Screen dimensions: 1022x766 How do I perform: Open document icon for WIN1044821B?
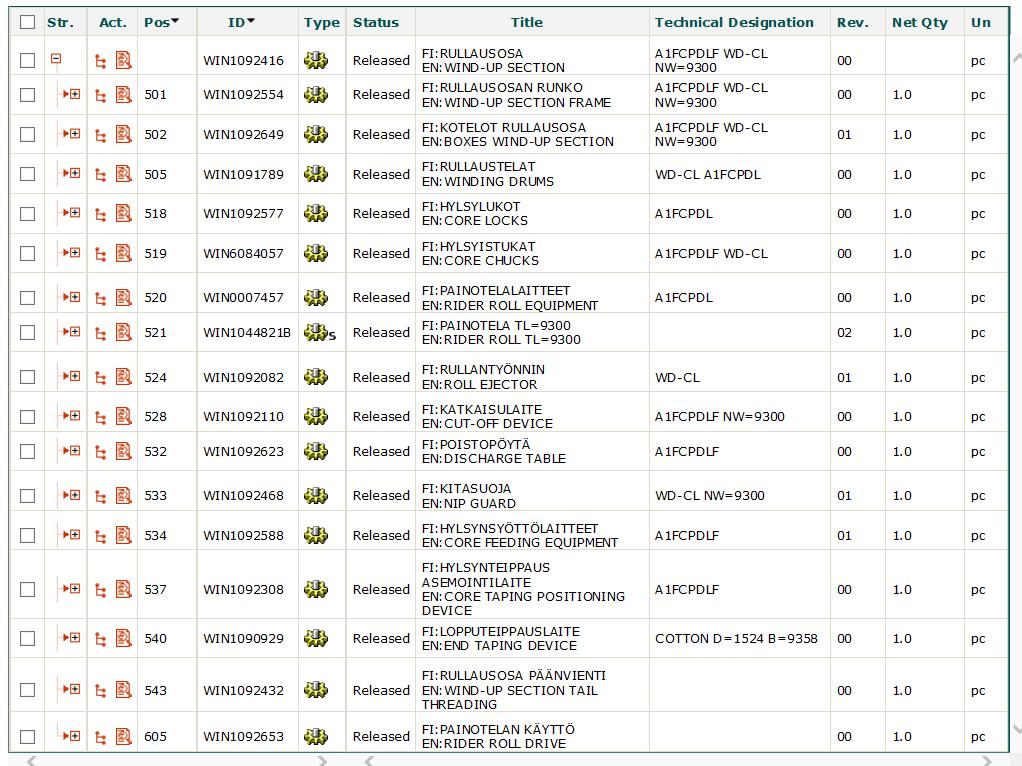[x=123, y=332]
